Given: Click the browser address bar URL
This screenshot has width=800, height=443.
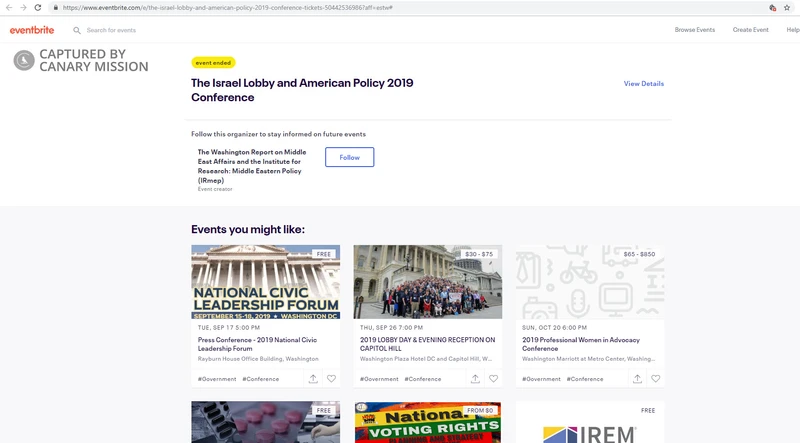Looking at the screenshot, I should point(228,8).
